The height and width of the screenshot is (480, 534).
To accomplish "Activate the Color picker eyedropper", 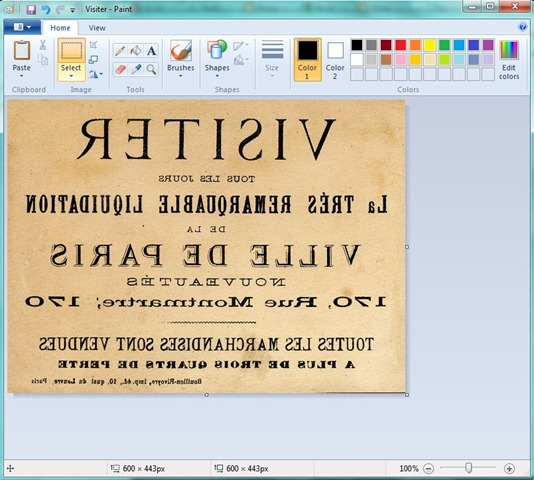I will pos(136,69).
